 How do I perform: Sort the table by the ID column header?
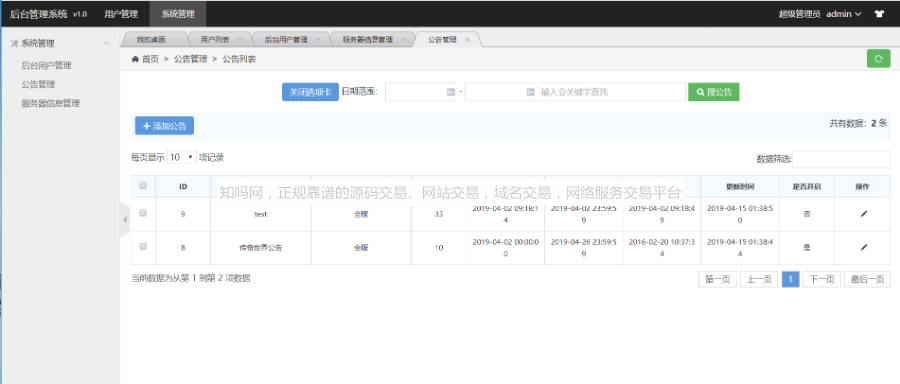[x=183, y=187]
